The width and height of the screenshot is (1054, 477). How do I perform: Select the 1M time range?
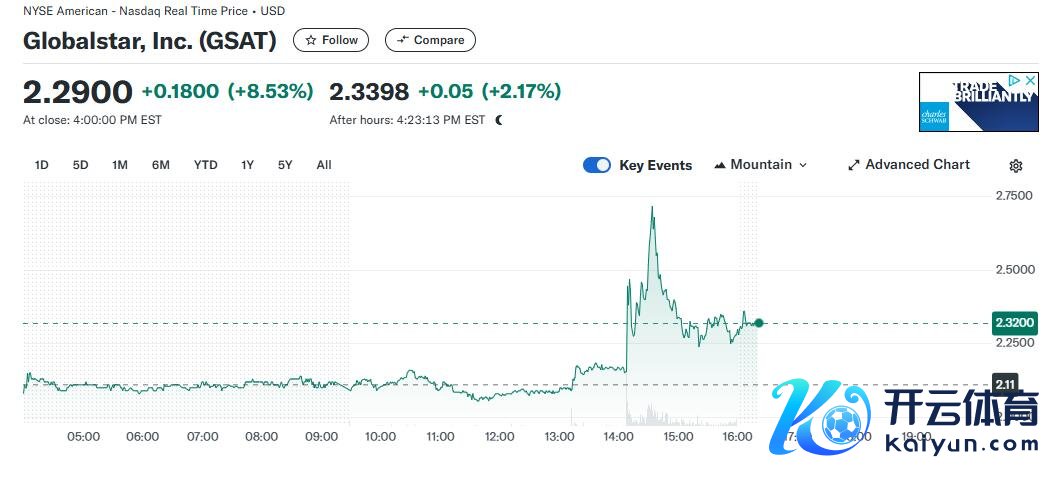[x=120, y=165]
